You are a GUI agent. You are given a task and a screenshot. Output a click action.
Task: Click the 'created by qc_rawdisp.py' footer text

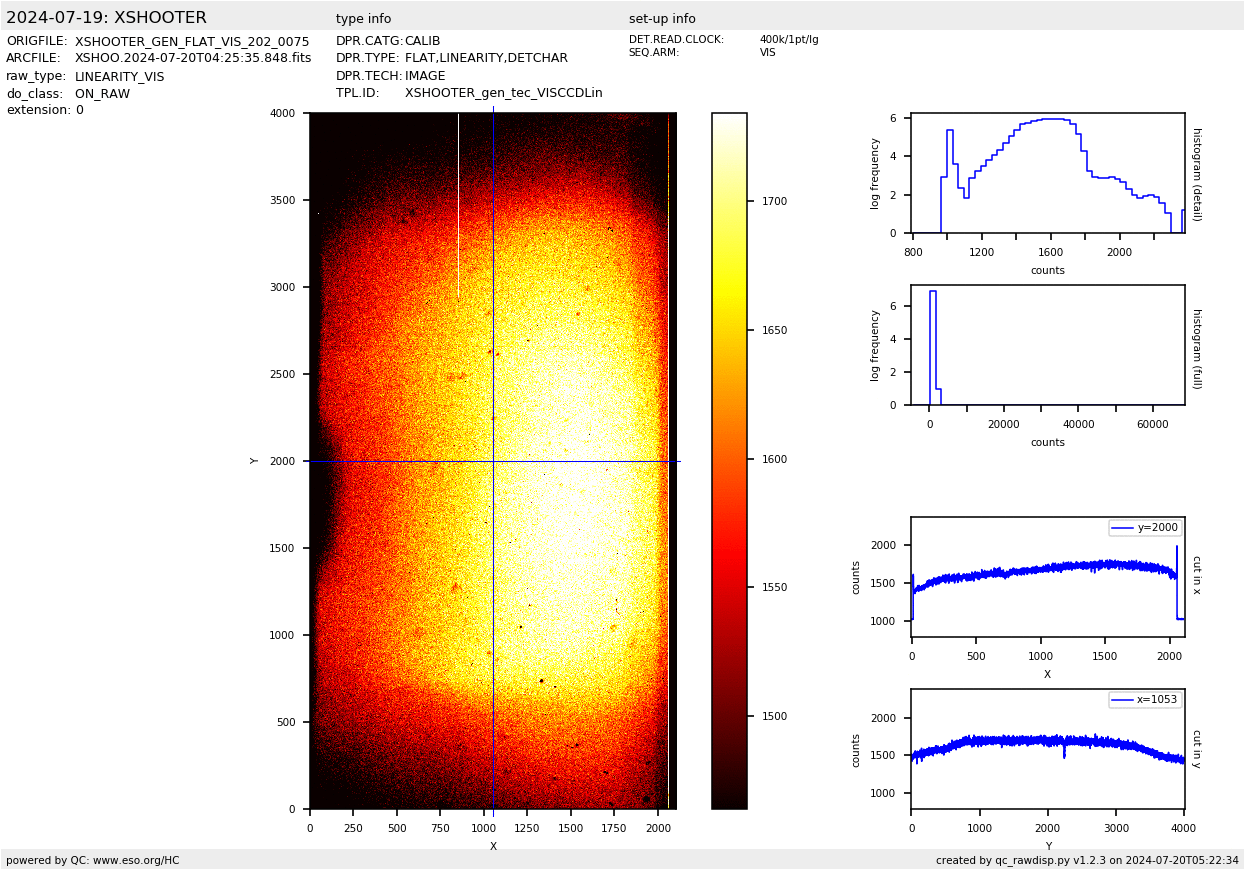point(1087,860)
